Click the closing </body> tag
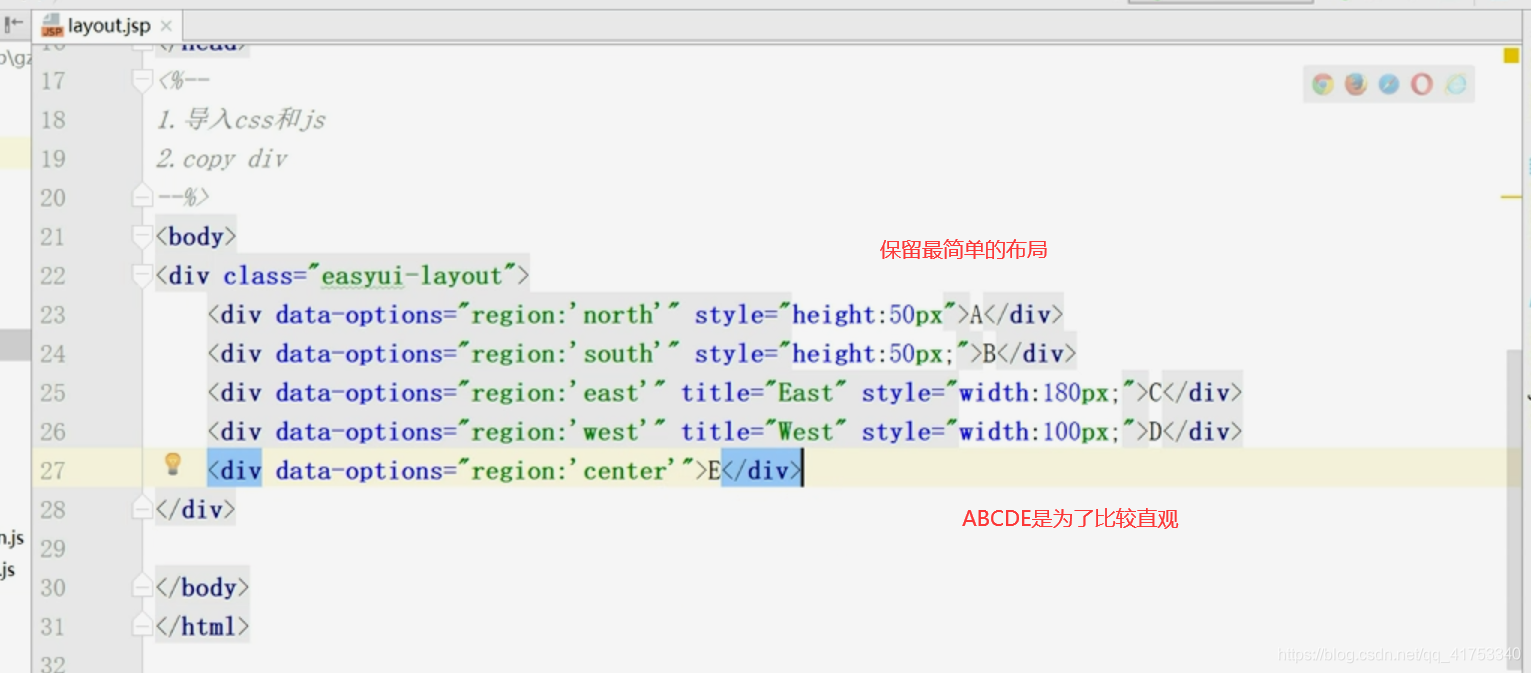Viewport: 1531px width, 673px height. click(202, 587)
